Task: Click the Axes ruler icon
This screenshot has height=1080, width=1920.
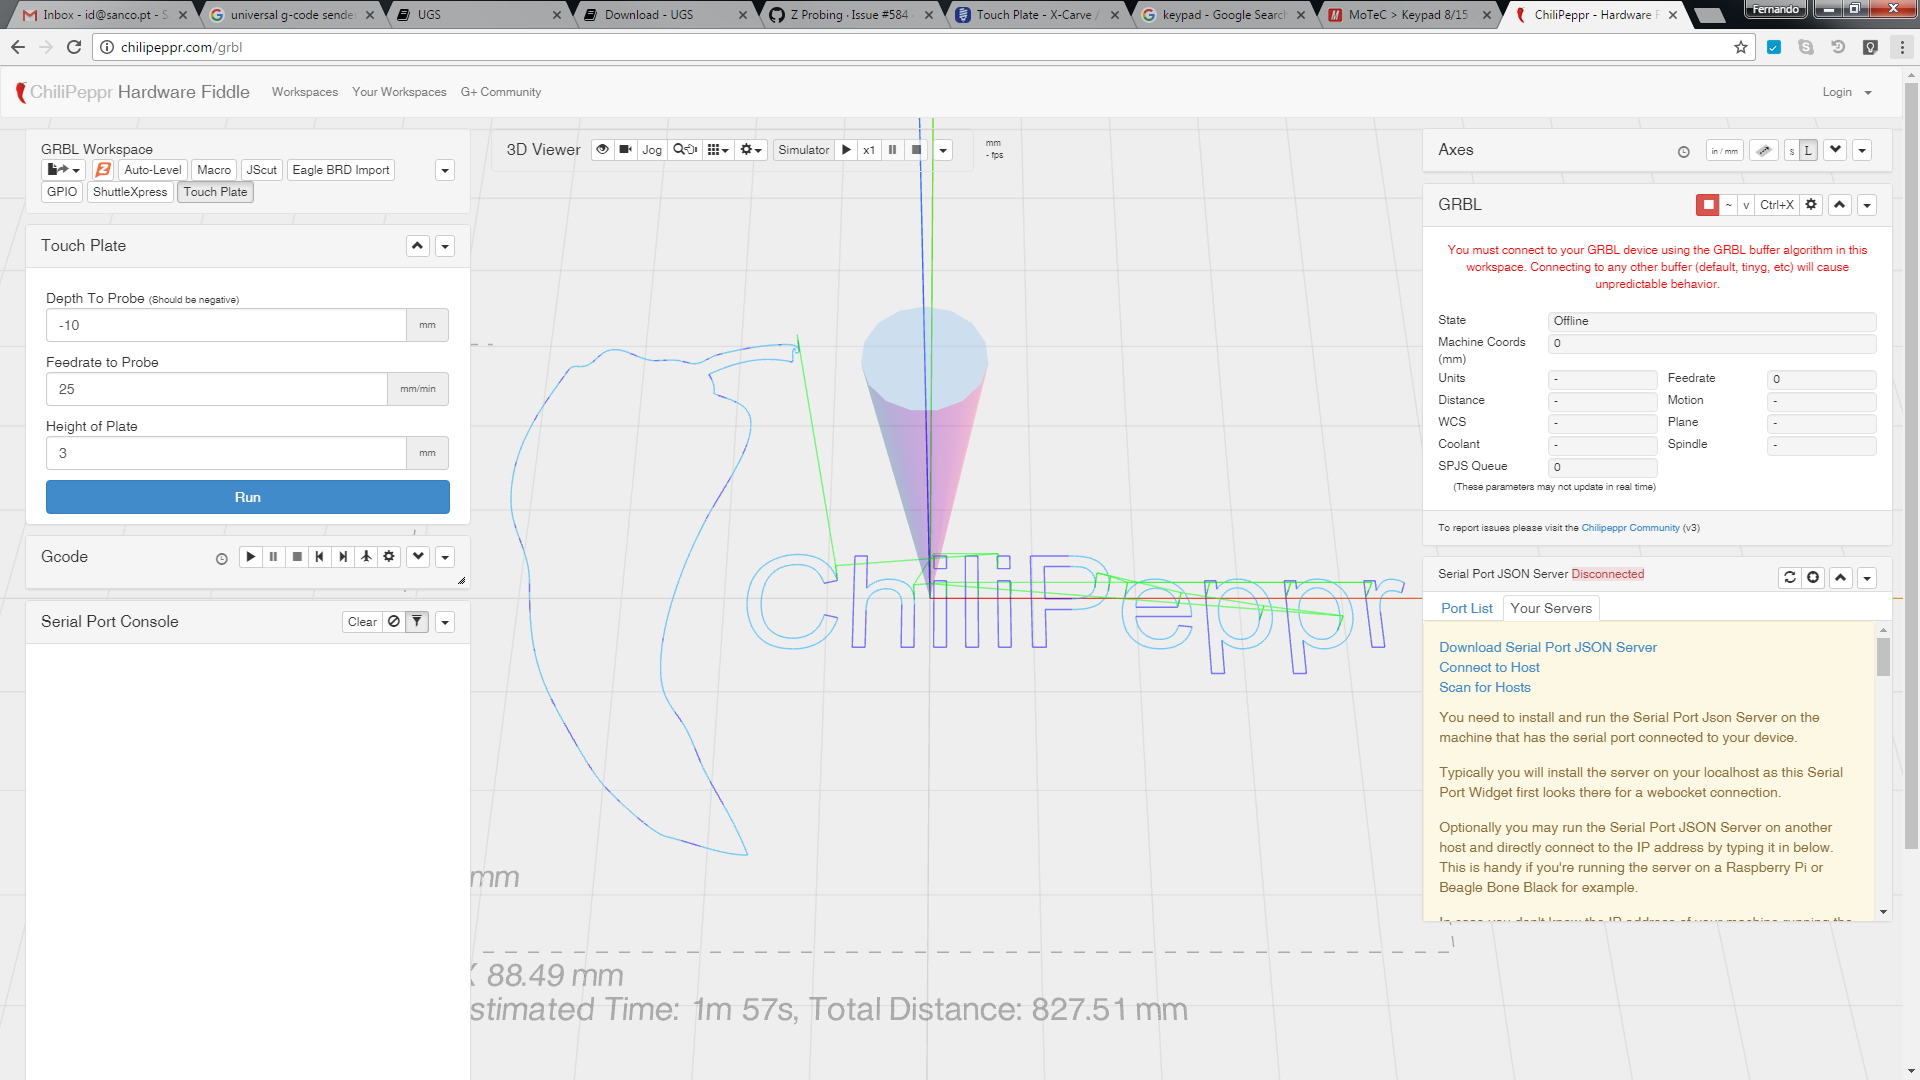Action: coord(1764,150)
